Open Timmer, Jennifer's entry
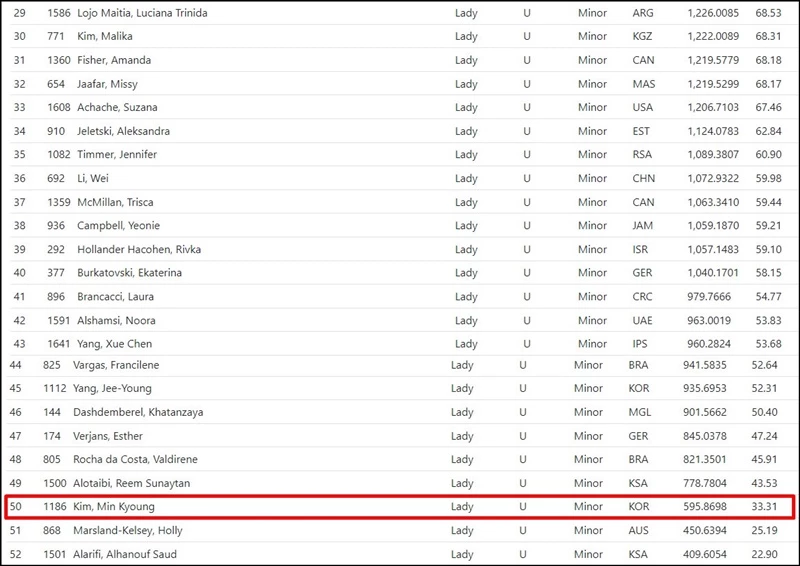The image size is (800, 566). 117,155
